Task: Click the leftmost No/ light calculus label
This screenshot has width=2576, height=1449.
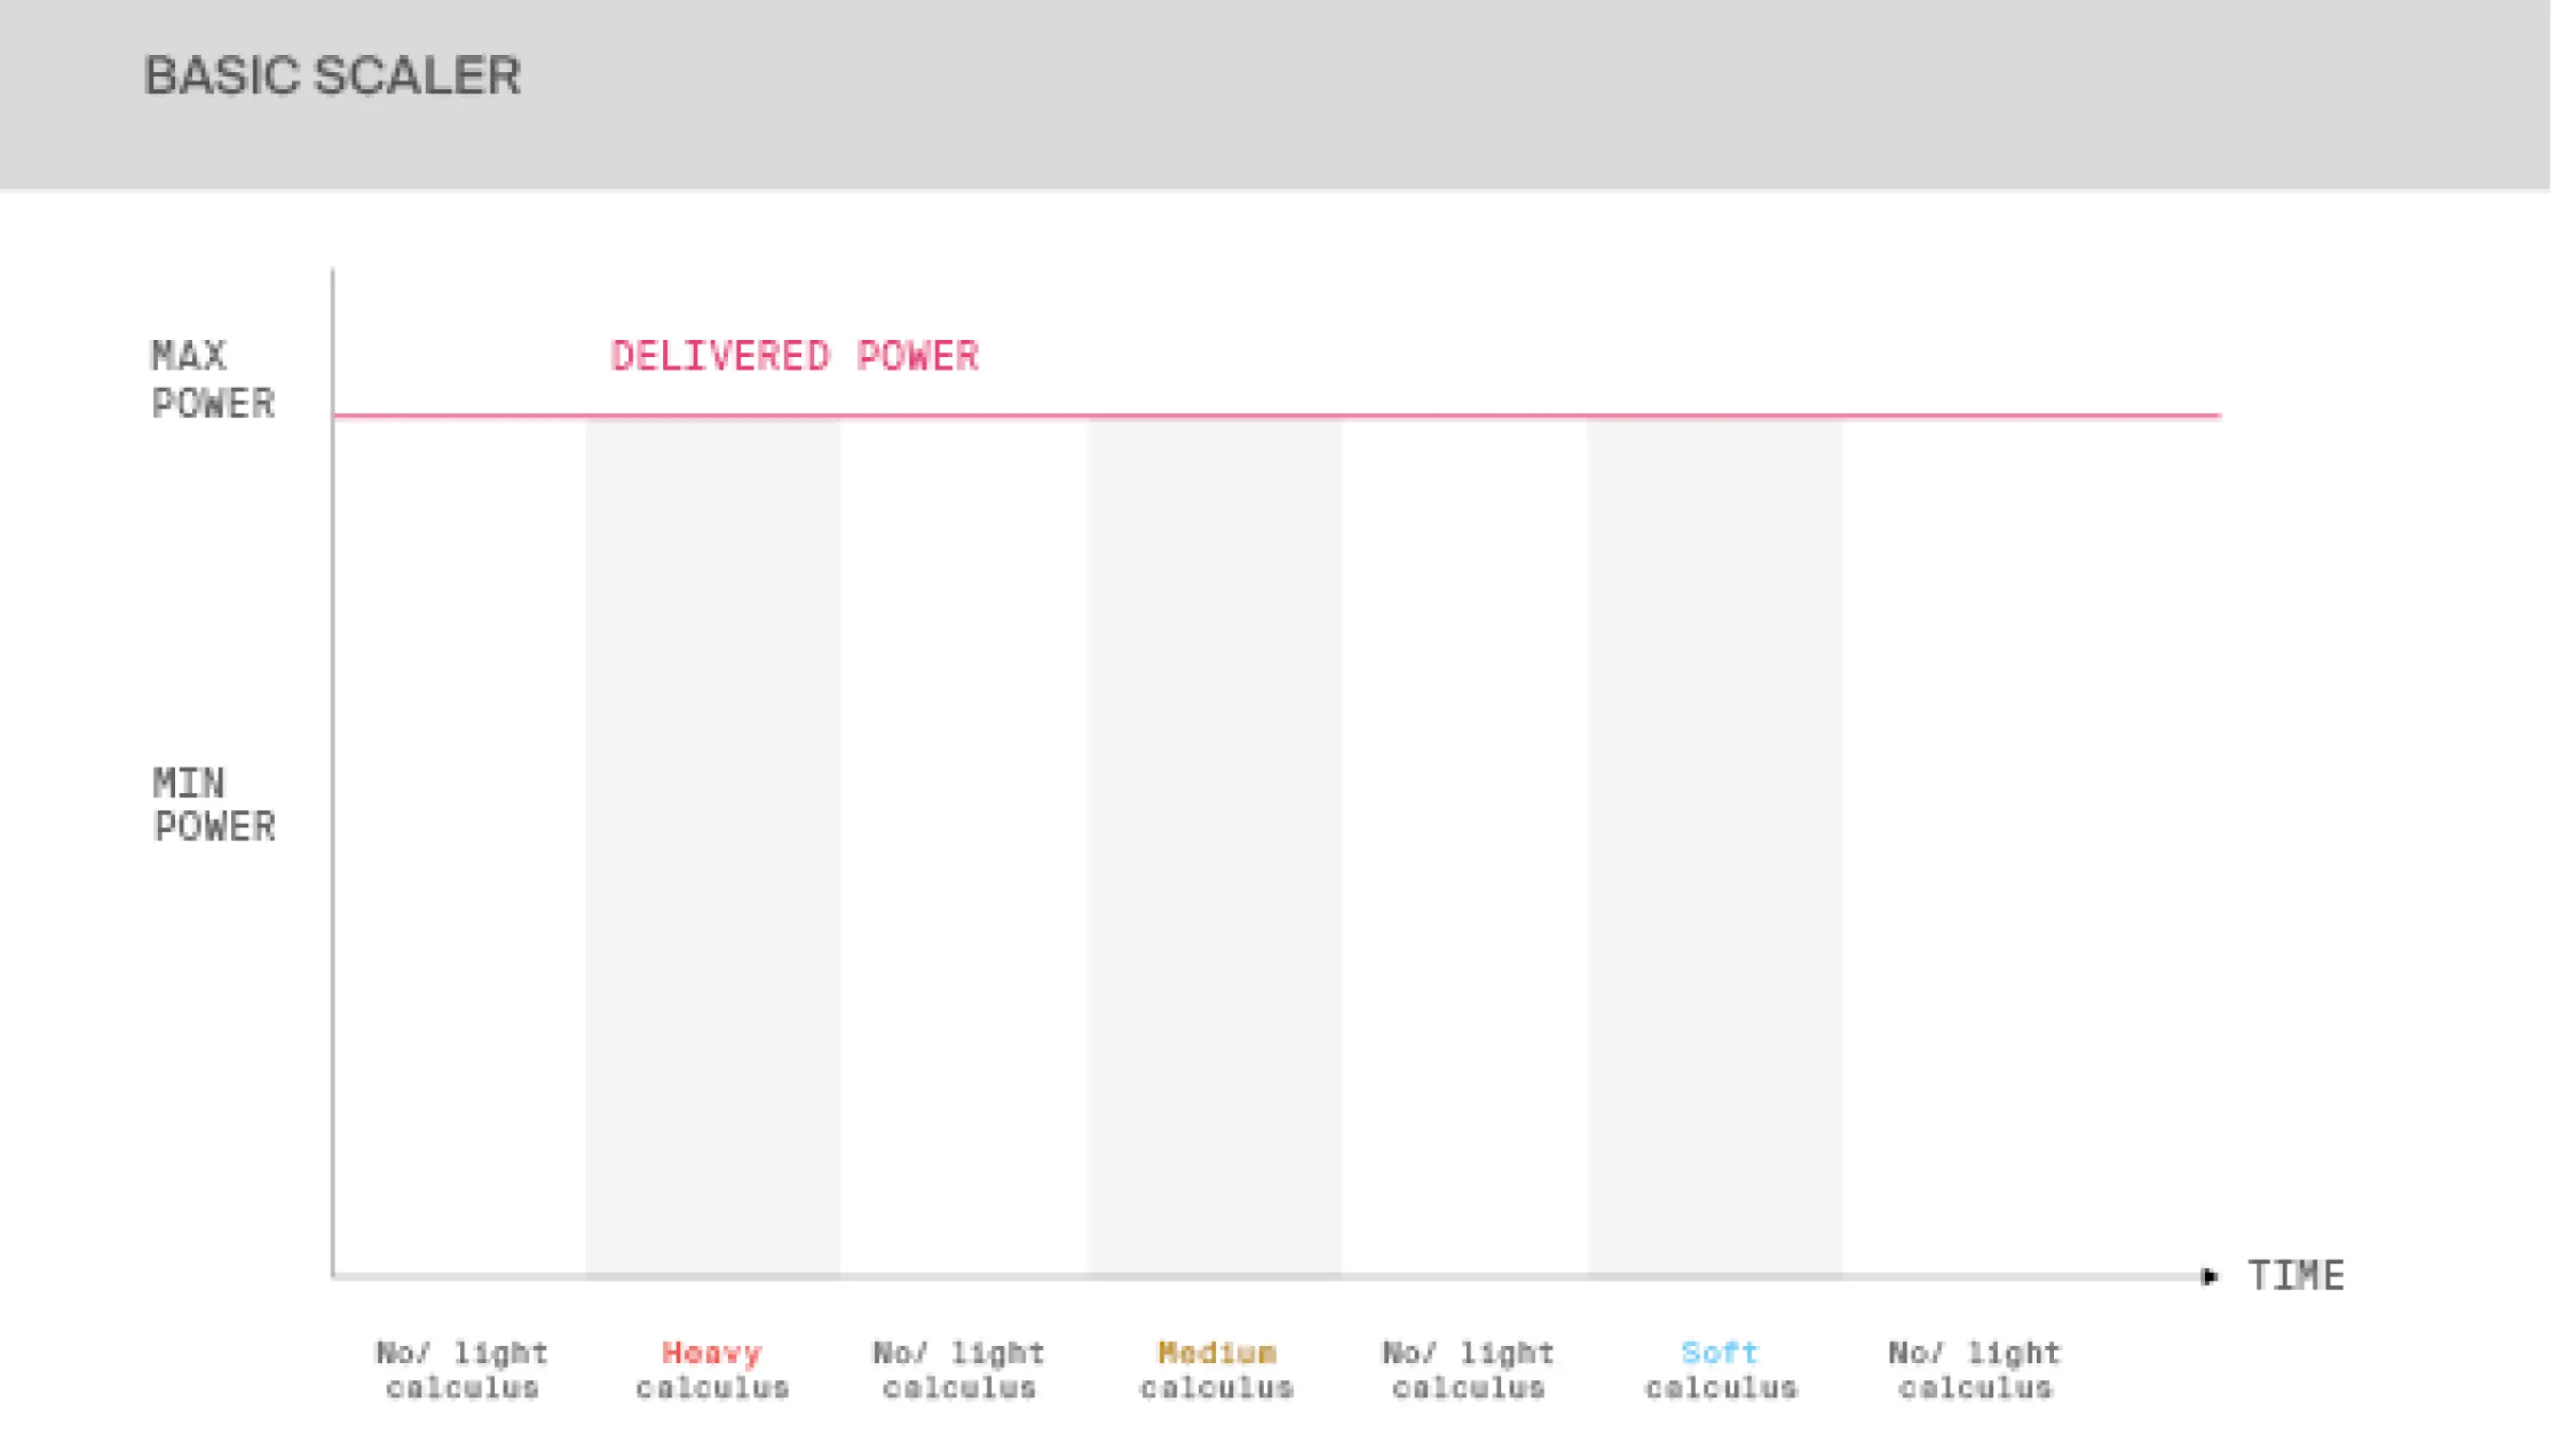Action: tap(462, 1370)
